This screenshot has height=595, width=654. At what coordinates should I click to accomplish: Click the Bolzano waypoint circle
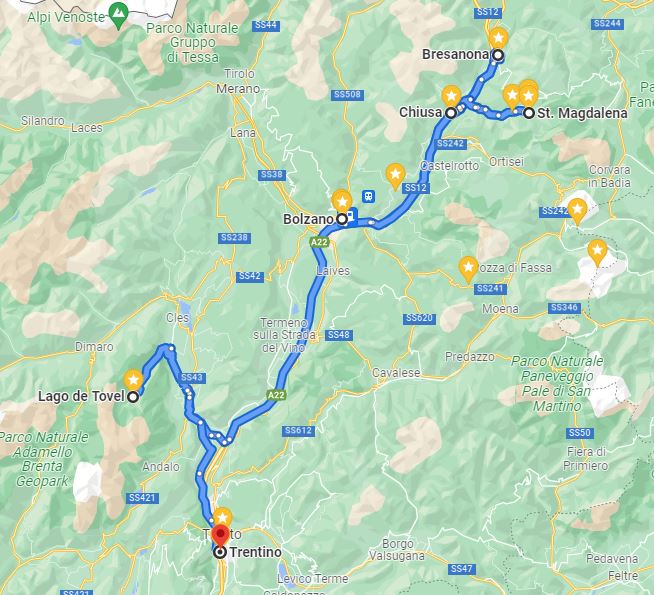click(x=342, y=219)
